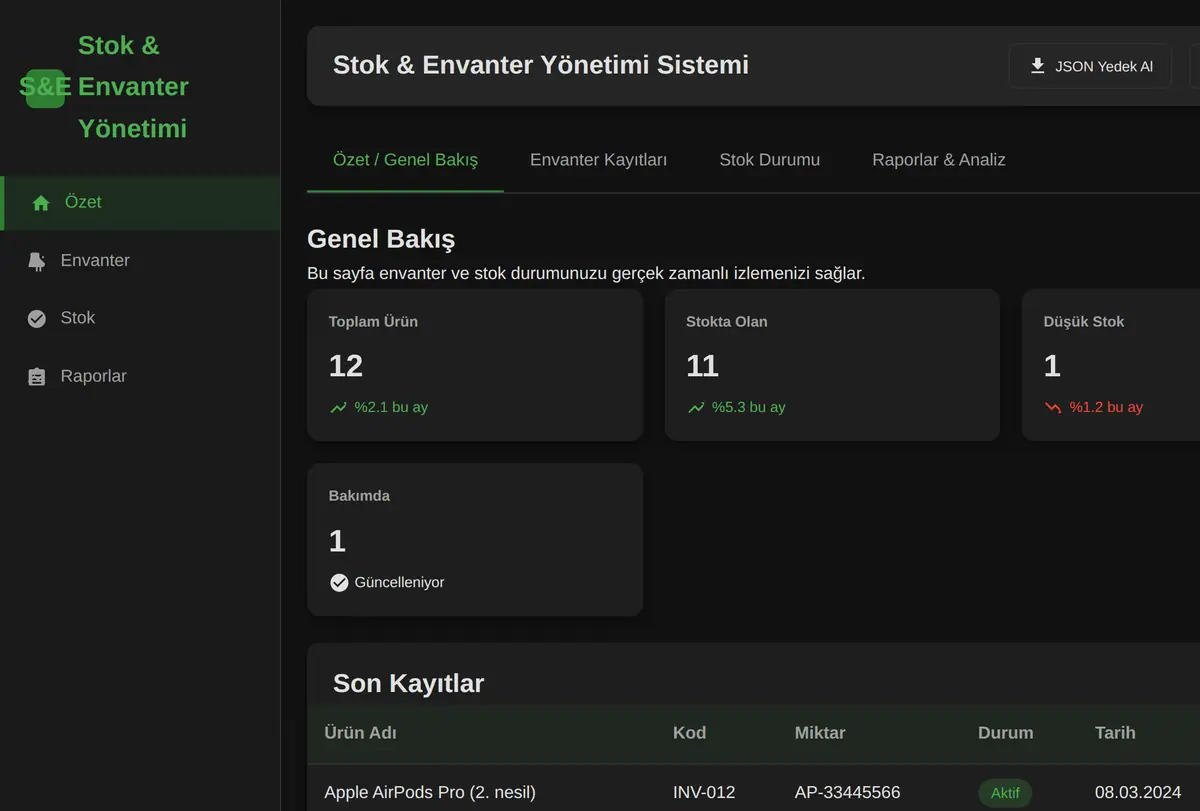Click the Ürün Adı column header
This screenshot has width=1200, height=811.
[360, 733]
